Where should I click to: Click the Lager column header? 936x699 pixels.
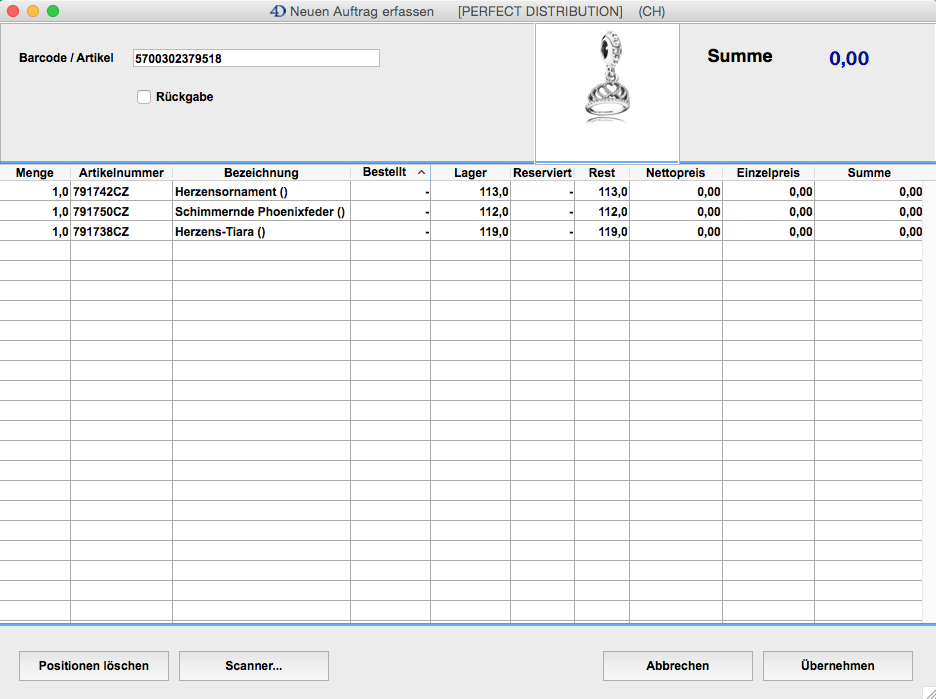(470, 173)
